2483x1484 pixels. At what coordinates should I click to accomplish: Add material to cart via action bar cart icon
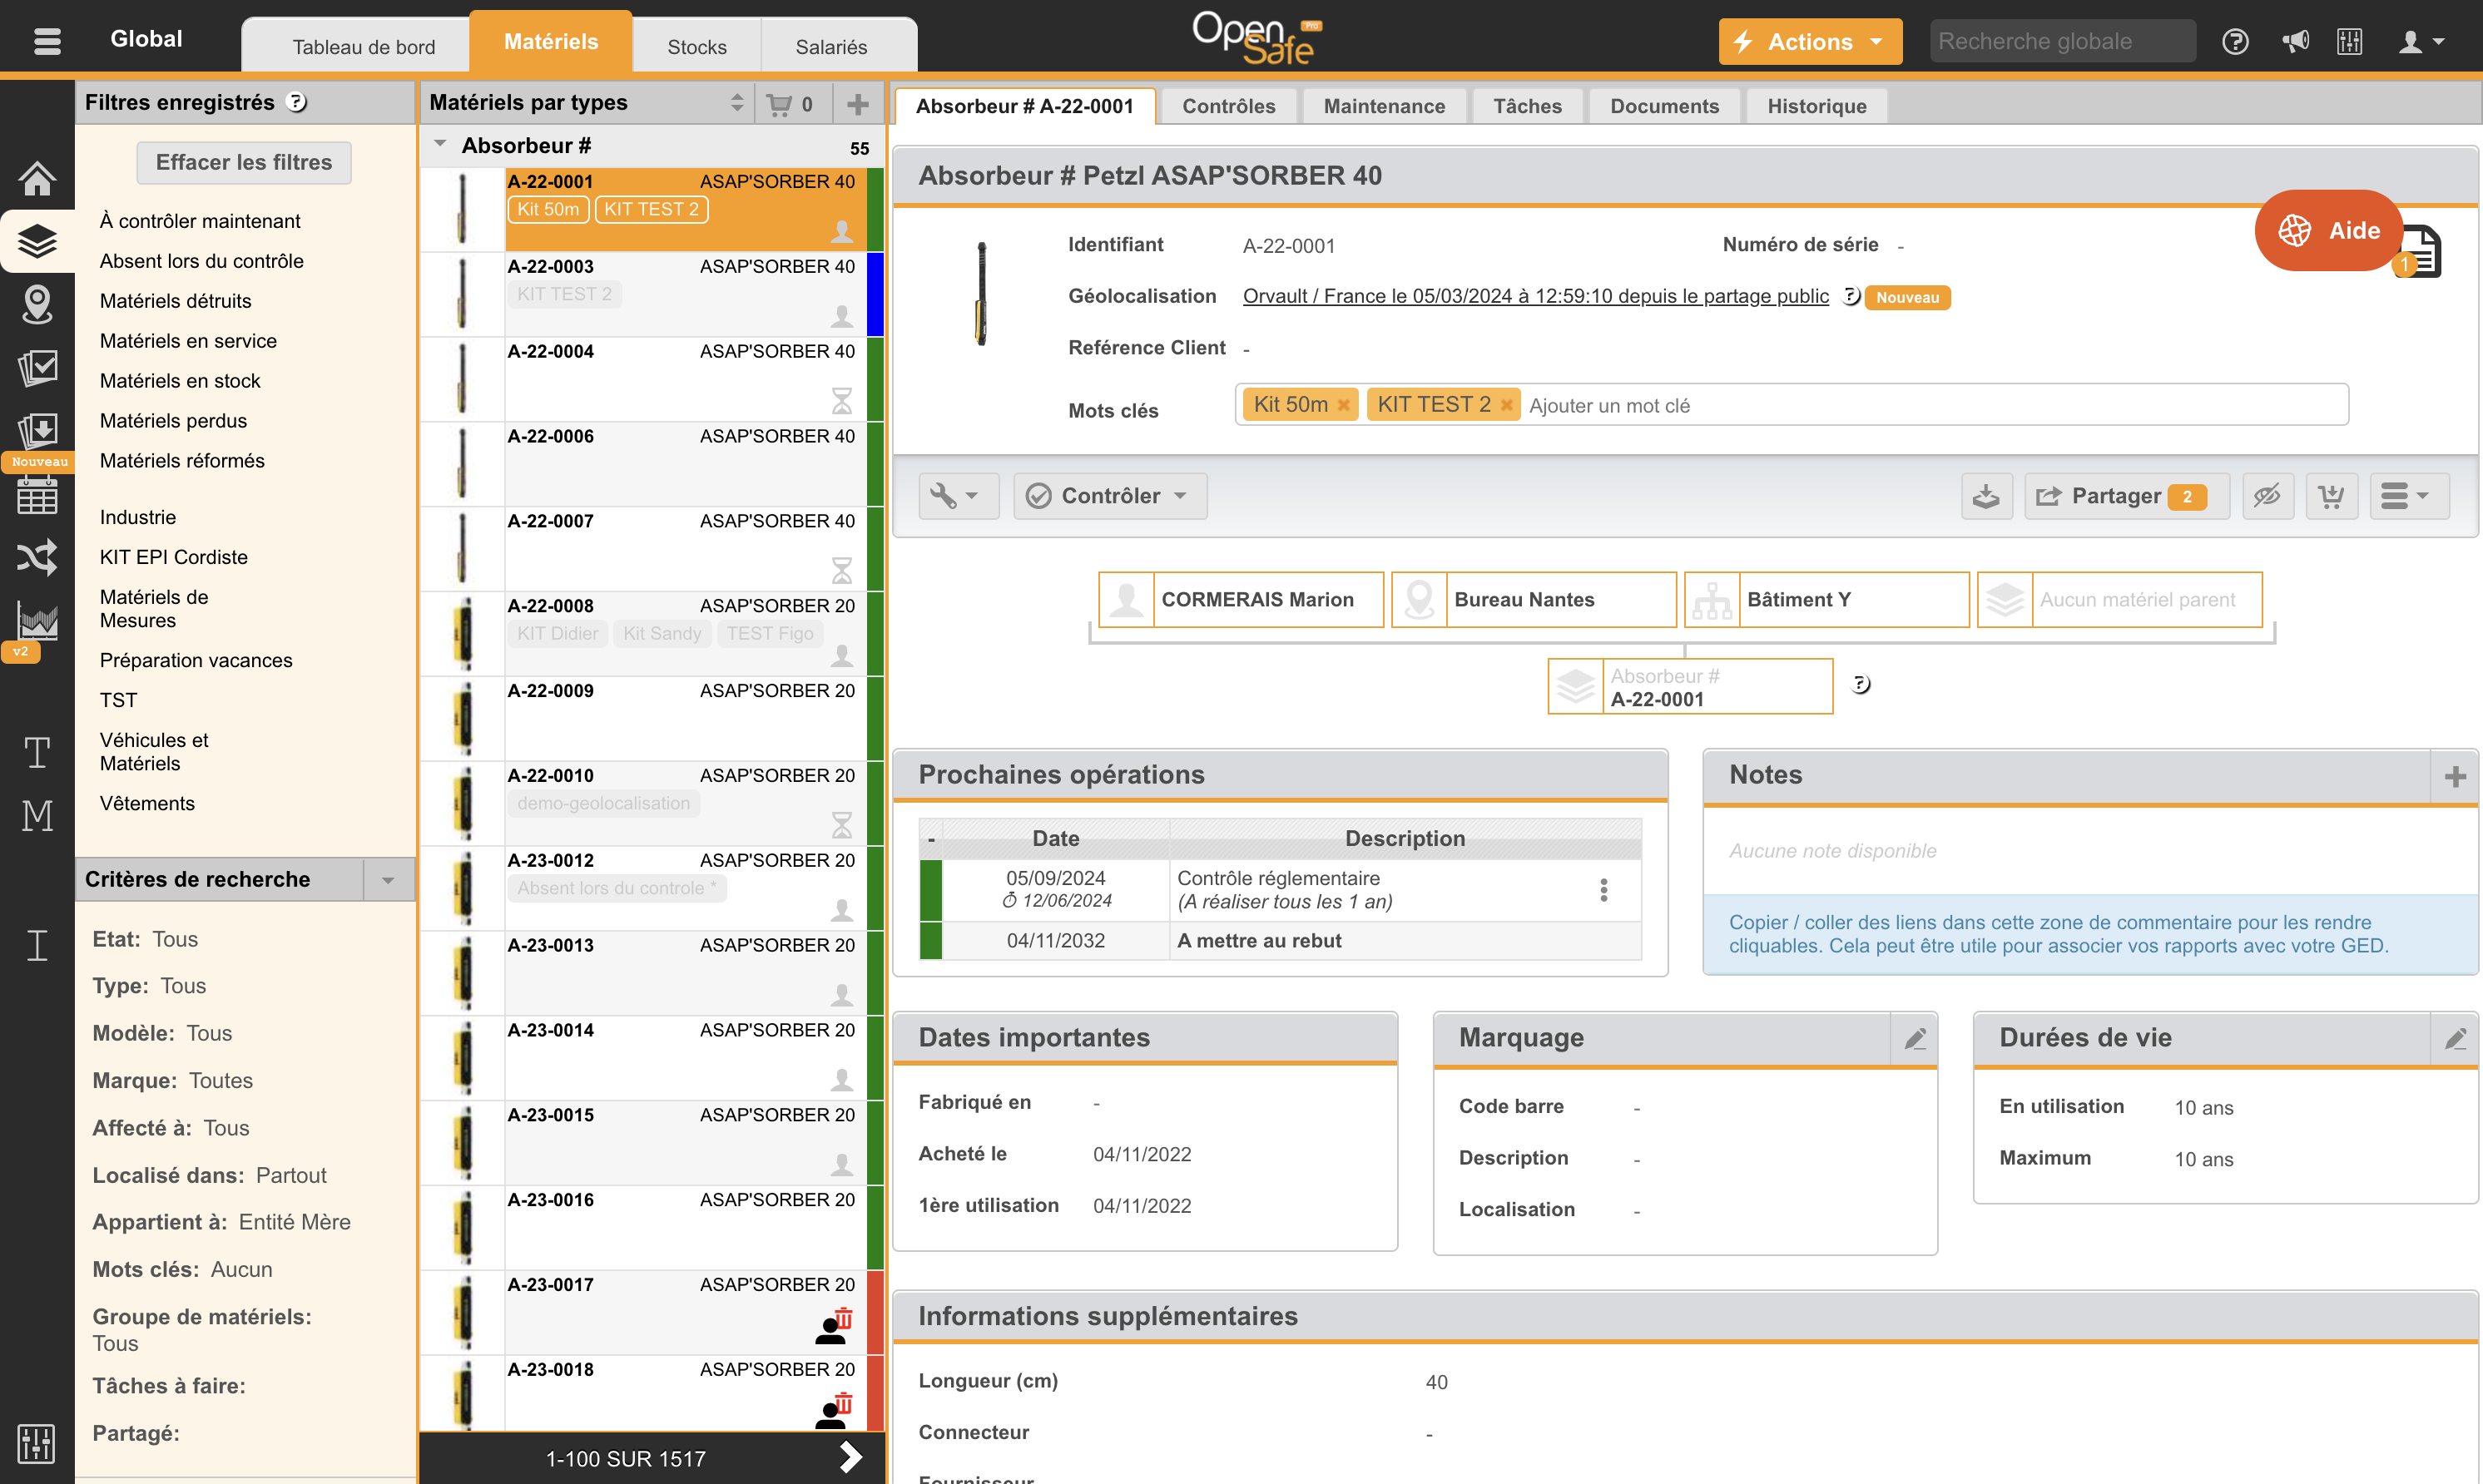click(2331, 496)
